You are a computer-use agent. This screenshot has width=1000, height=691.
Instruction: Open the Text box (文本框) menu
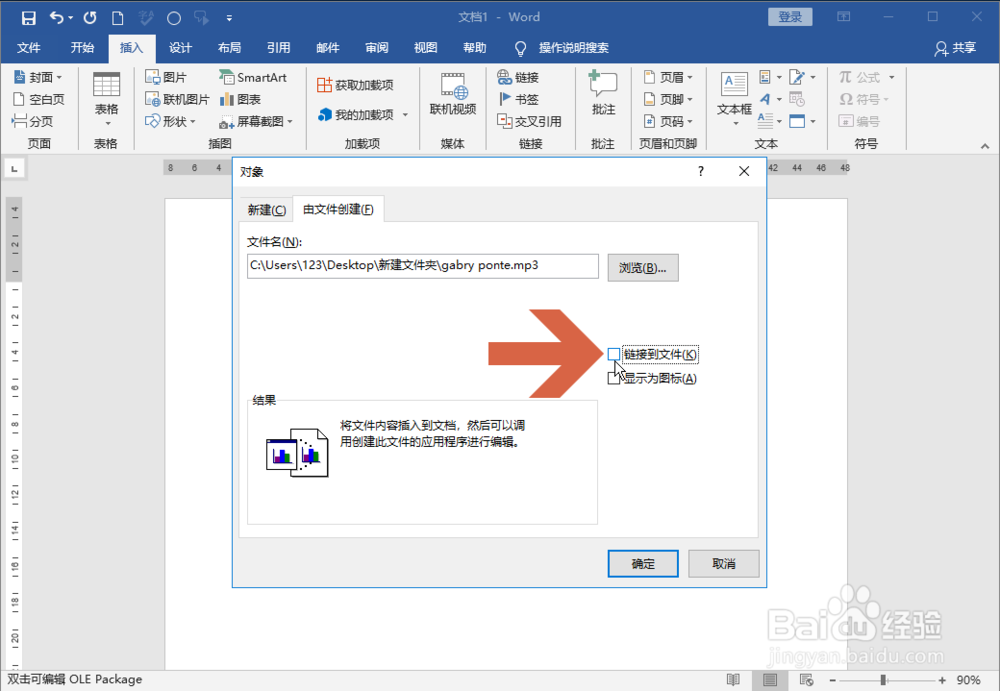pos(734,99)
